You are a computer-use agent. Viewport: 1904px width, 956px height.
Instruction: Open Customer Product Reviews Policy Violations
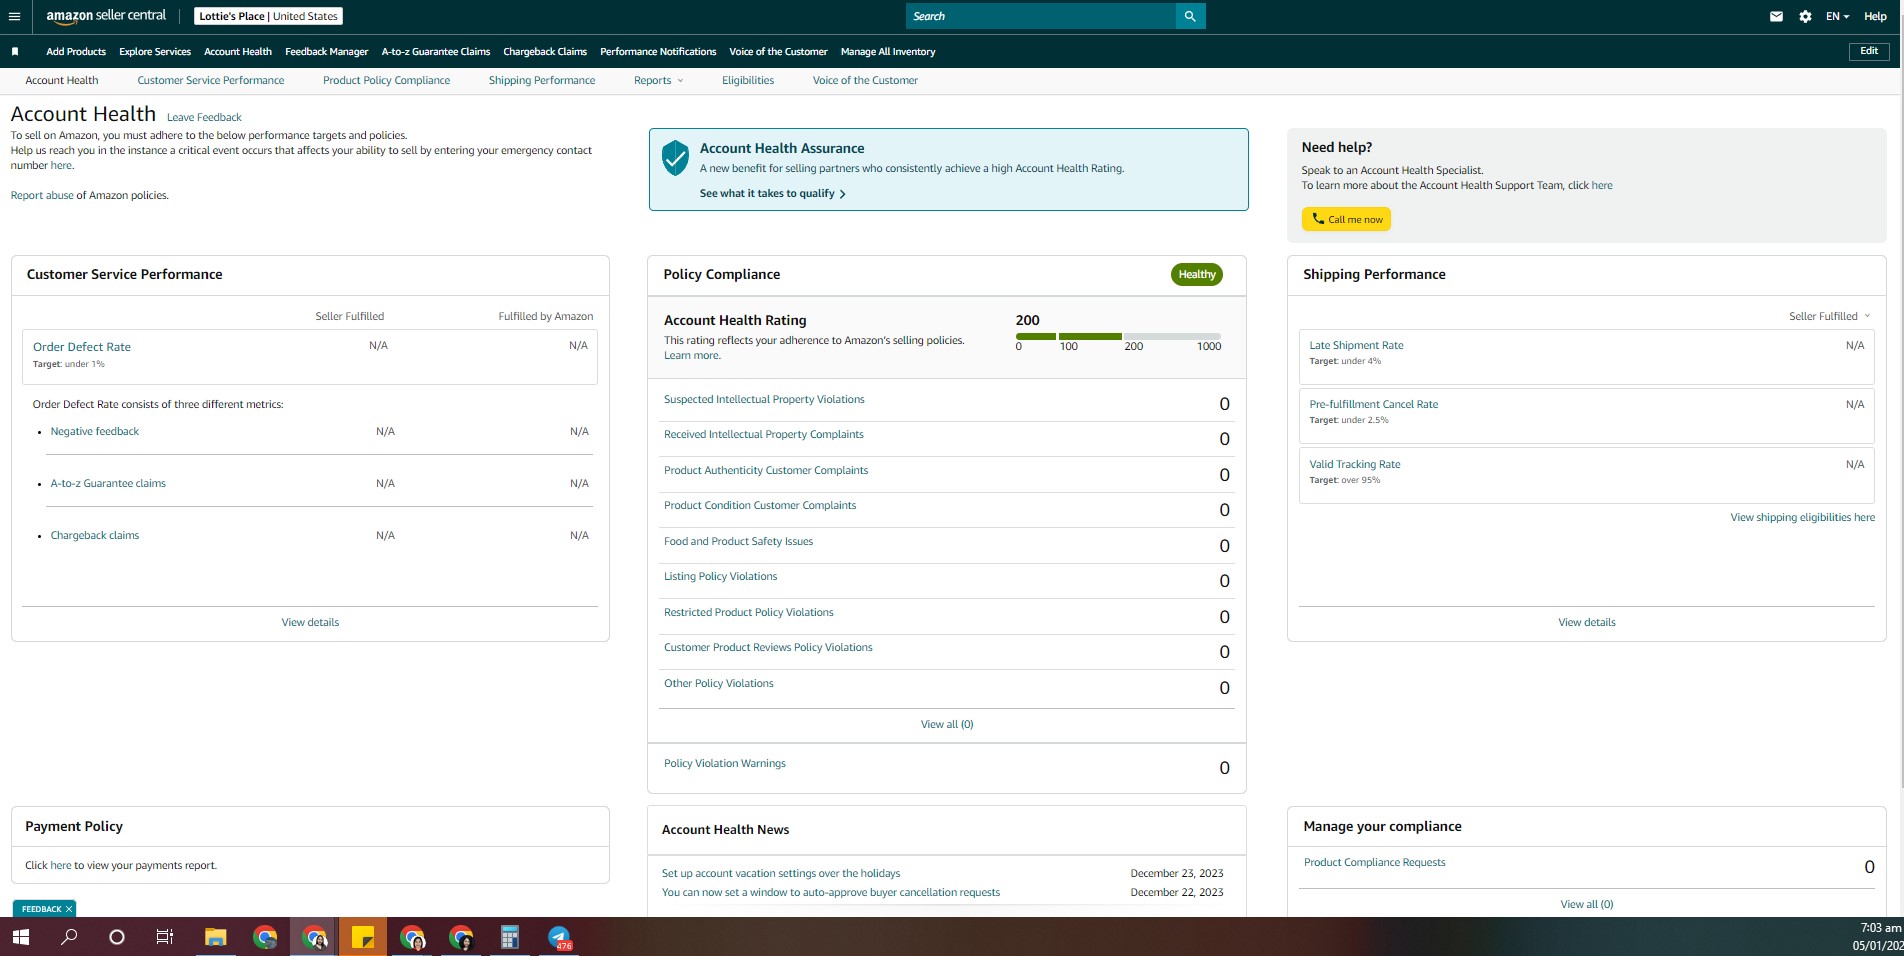[x=768, y=648]
